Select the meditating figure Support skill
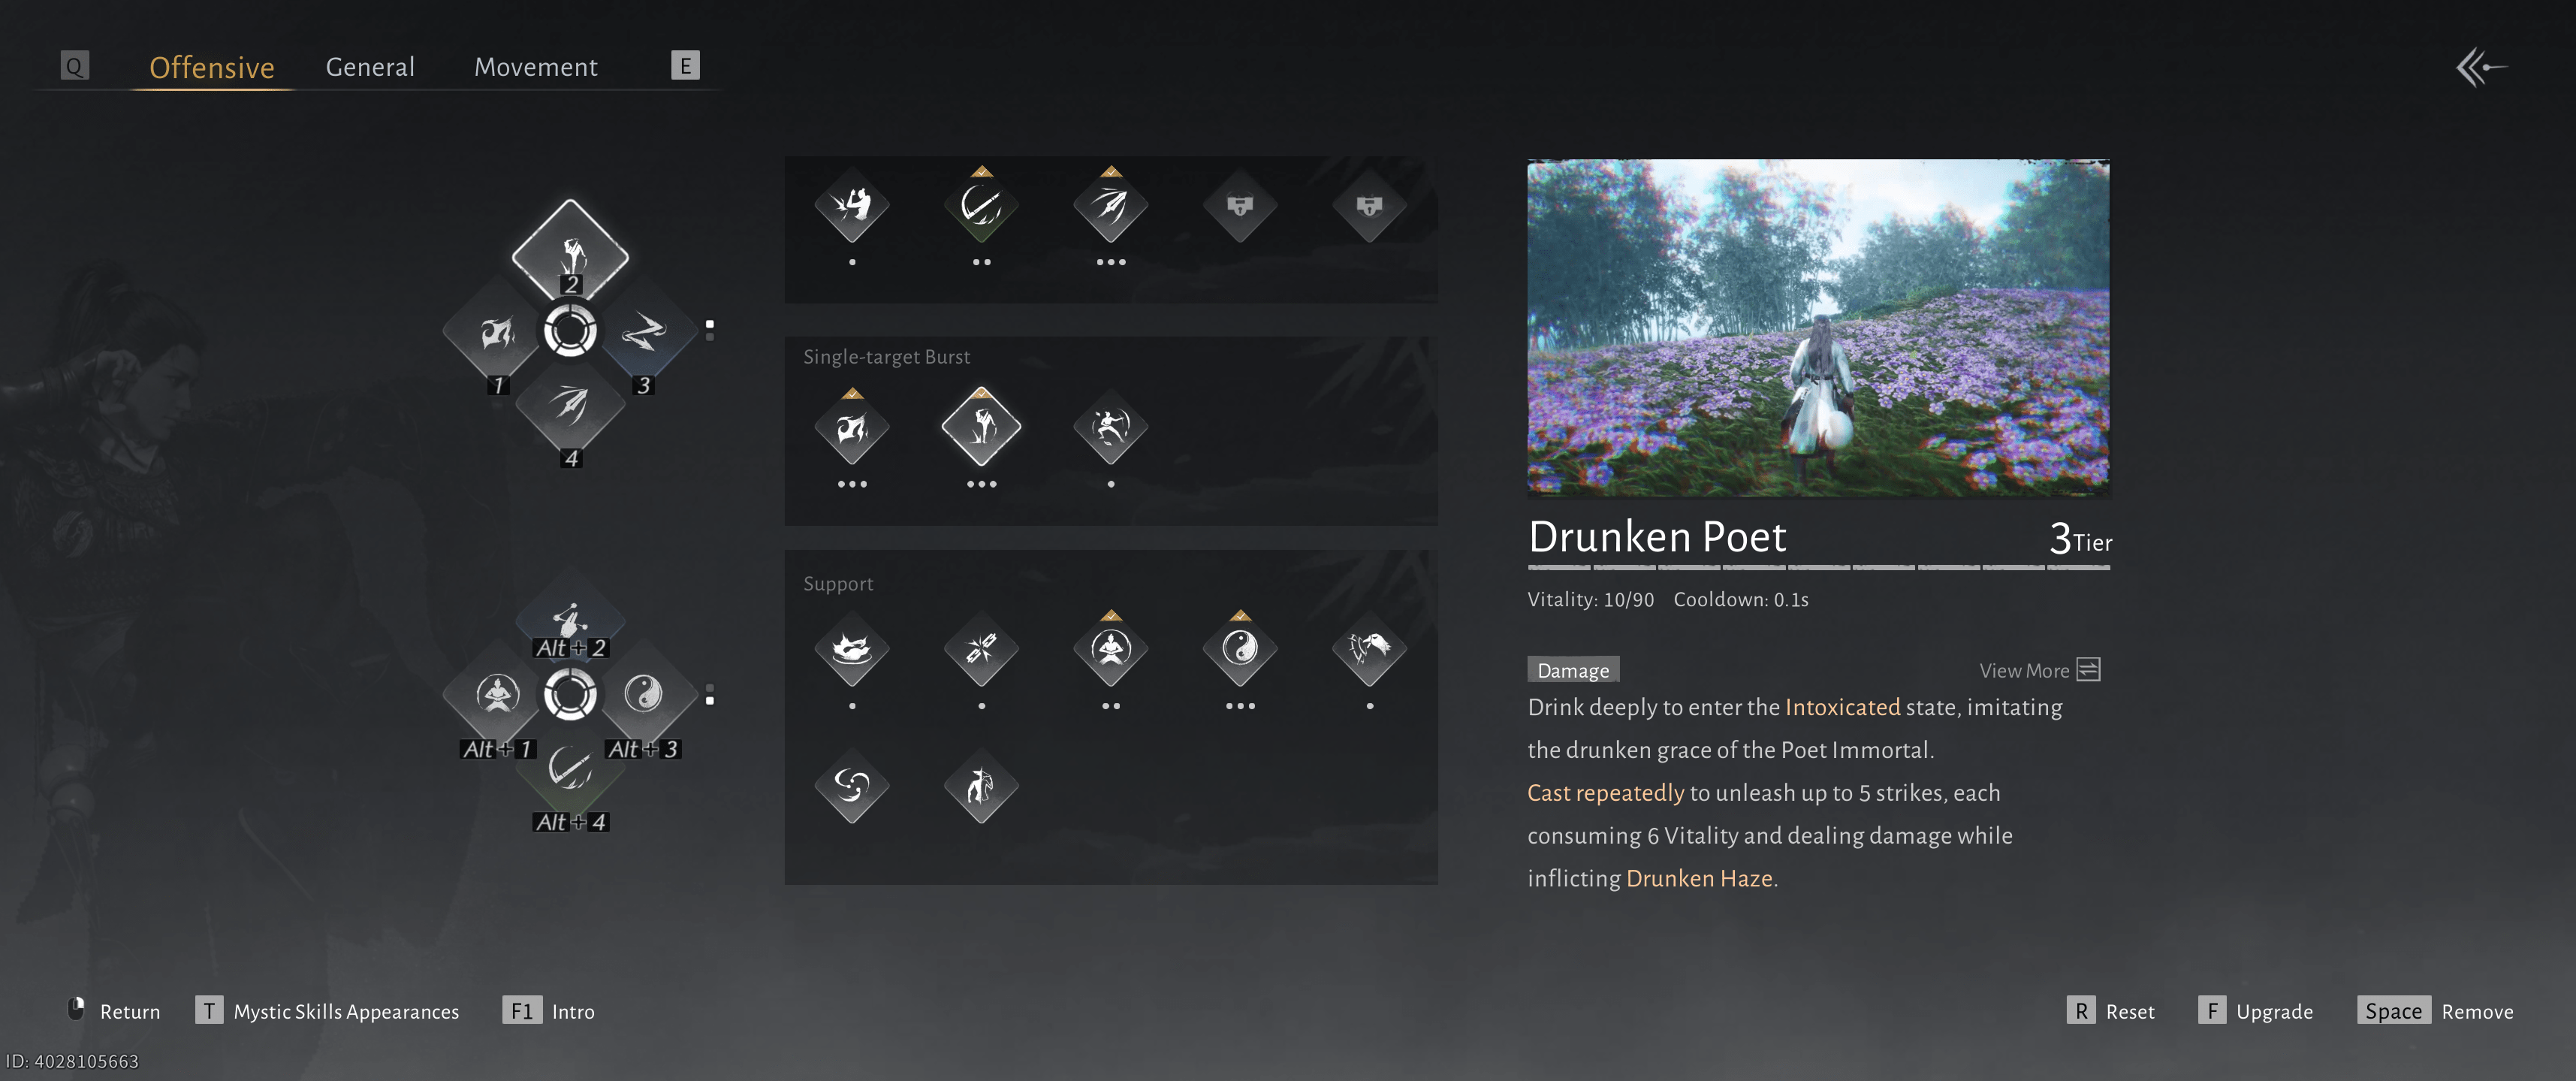This screenshot has width=2576, height=1081. [1110, 649]
